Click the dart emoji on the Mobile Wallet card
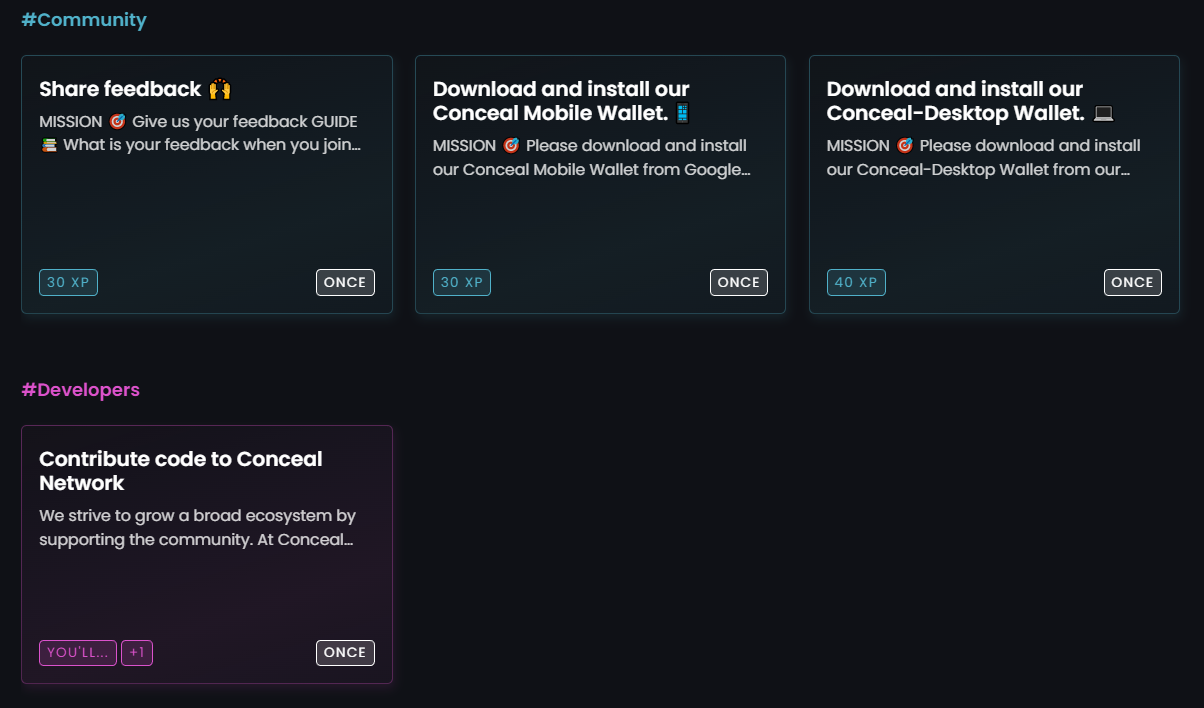The image size is (1204, 708). coord(511,145)
